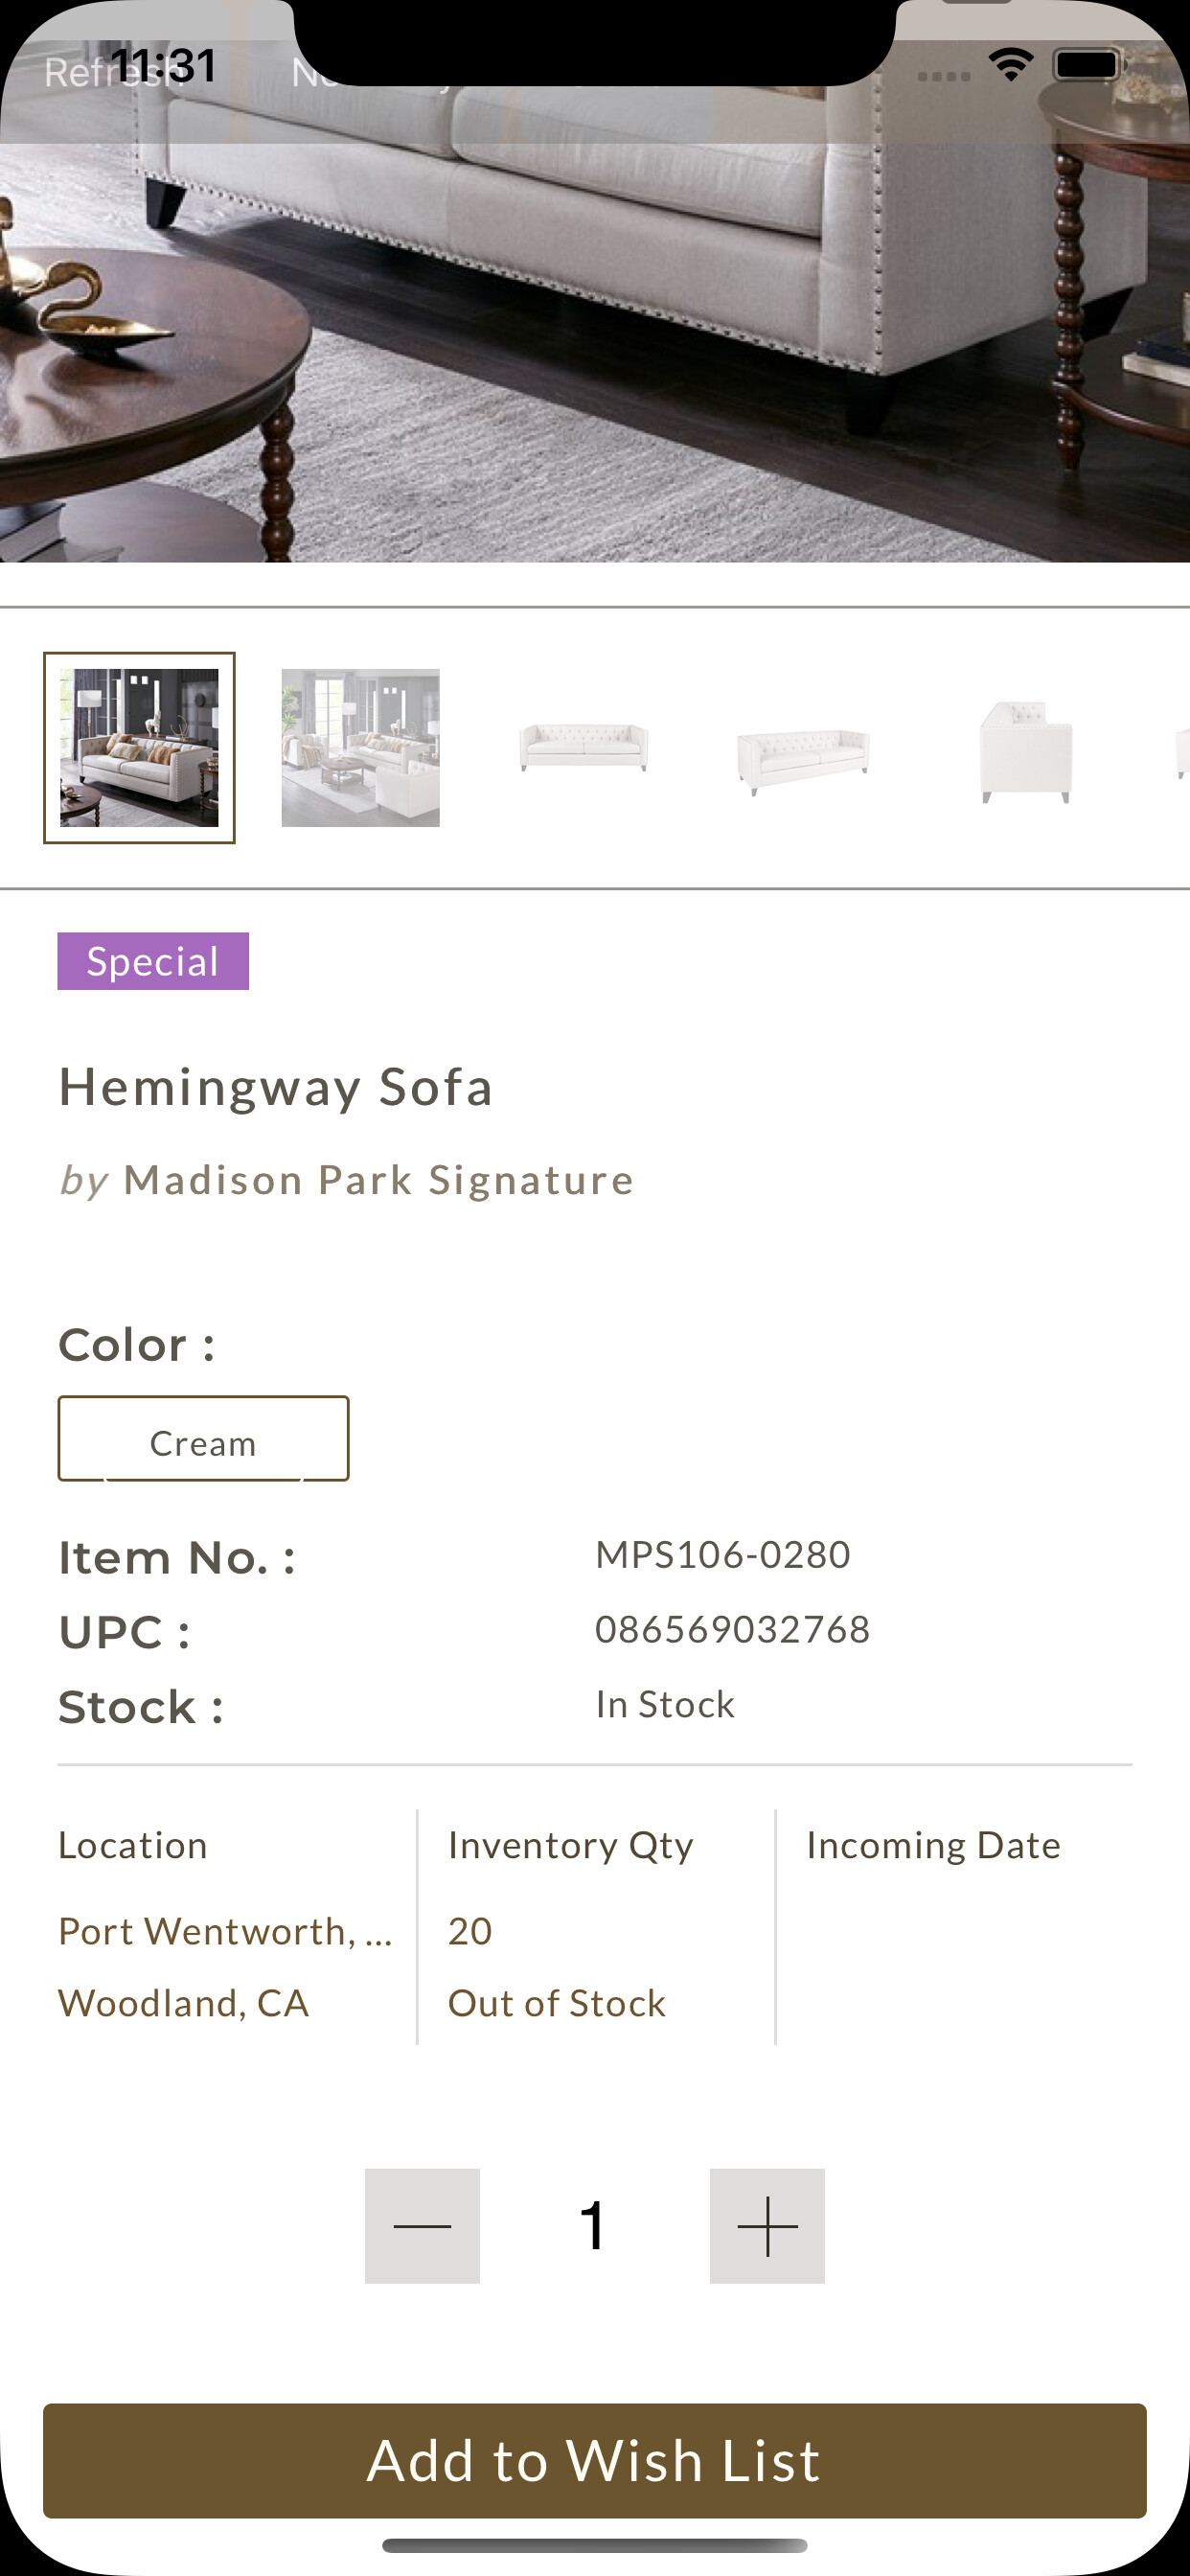Tap the Wi-Fi status icon
Image resolution: width=1190 pixels, height=2576 pixels.
1010,66
